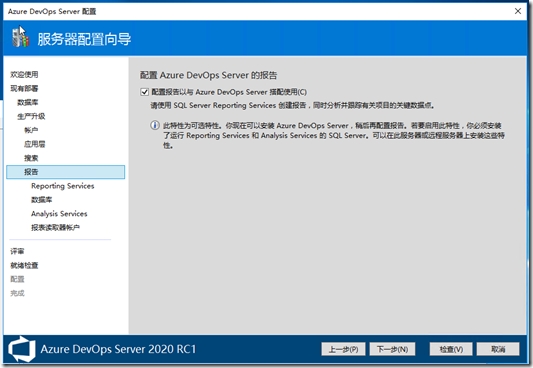533x368 pixels.
Task: Open Reporting Services step in sidebar
Action: (63, 186)
